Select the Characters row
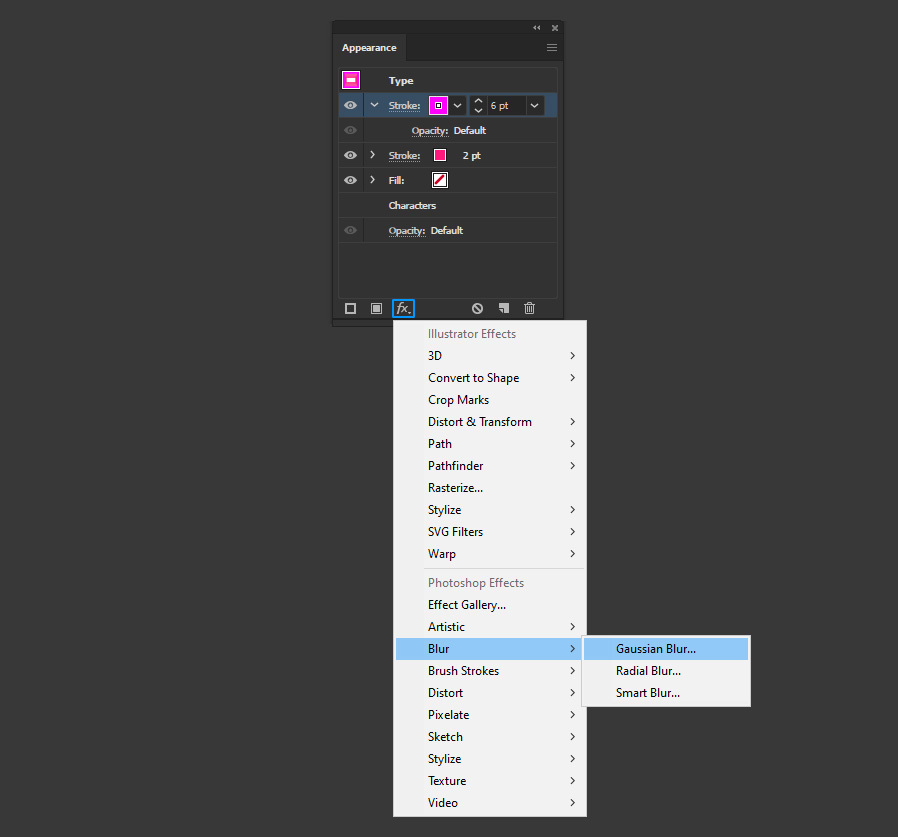Image resolution: width=898 pixels, height=837 pixels. (x=448, y=205)
